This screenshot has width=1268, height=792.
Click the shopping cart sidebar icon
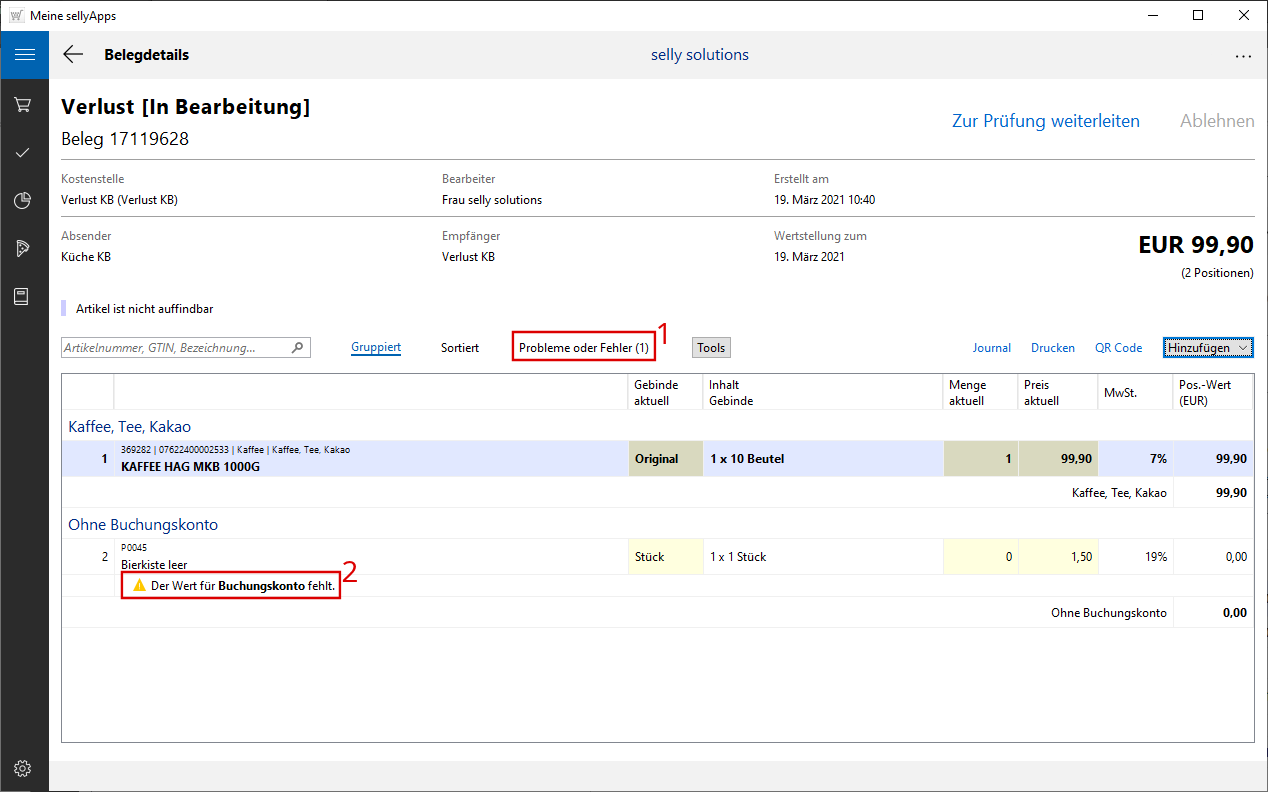click(x=23, y=105)
